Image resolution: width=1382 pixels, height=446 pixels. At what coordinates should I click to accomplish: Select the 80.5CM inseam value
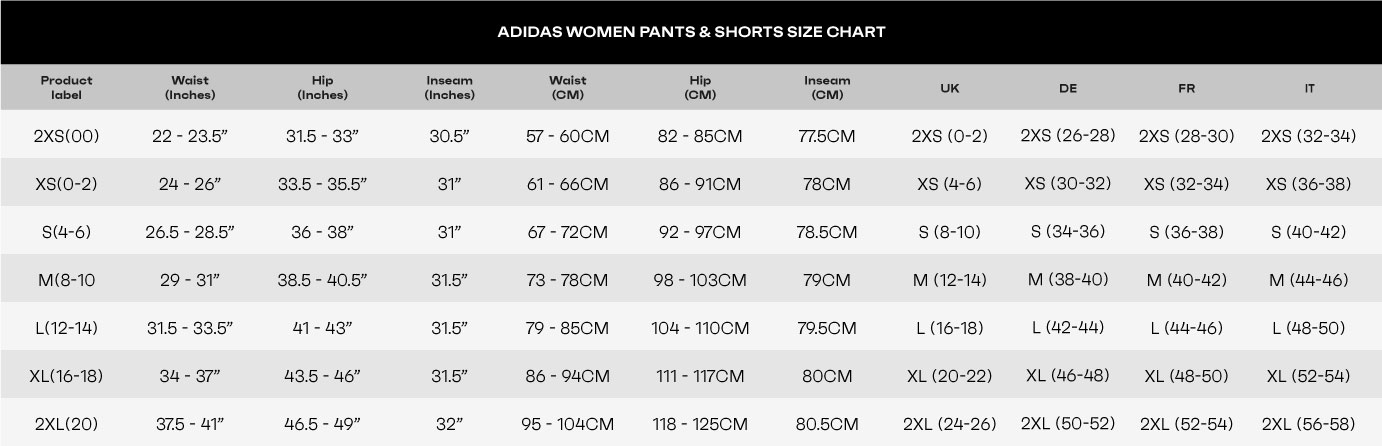coord(827,424)
